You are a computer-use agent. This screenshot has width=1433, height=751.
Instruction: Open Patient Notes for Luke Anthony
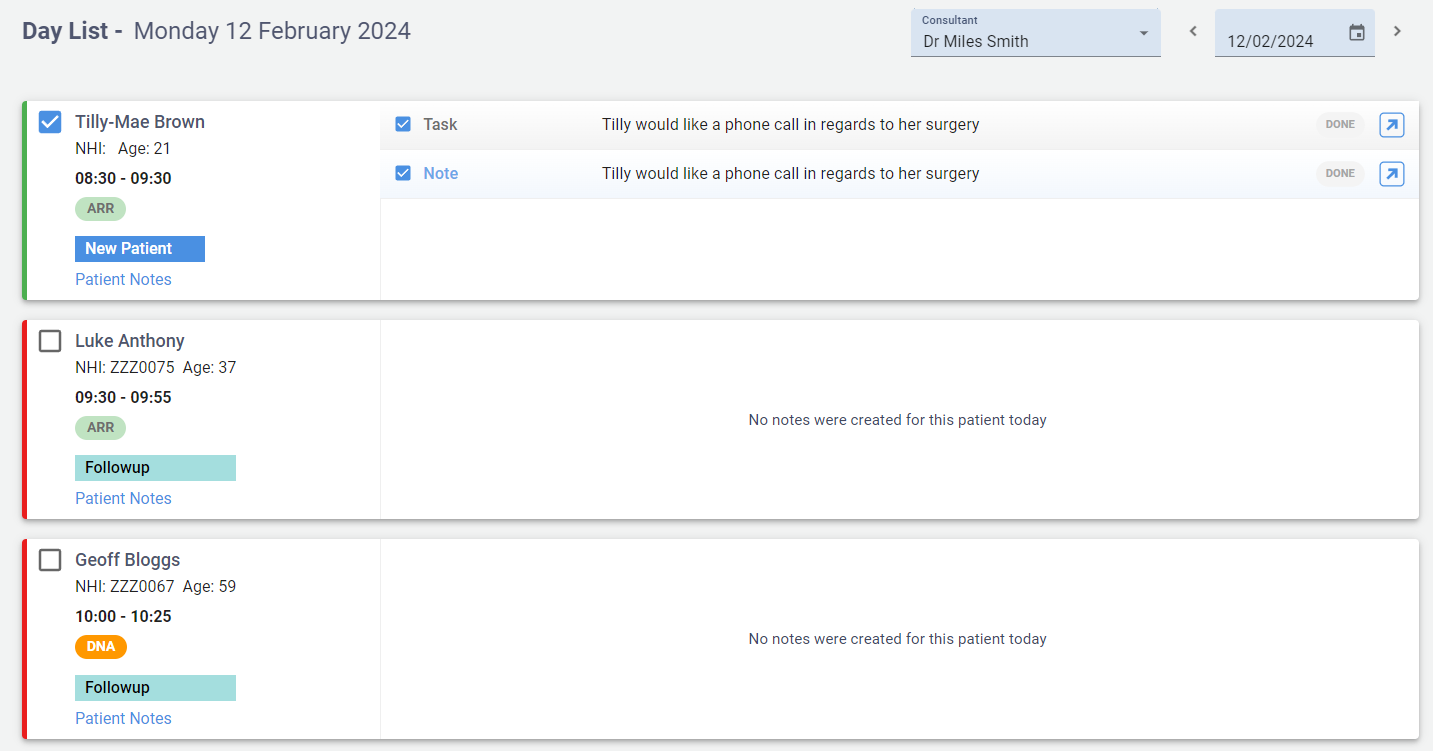coord(123,499)
